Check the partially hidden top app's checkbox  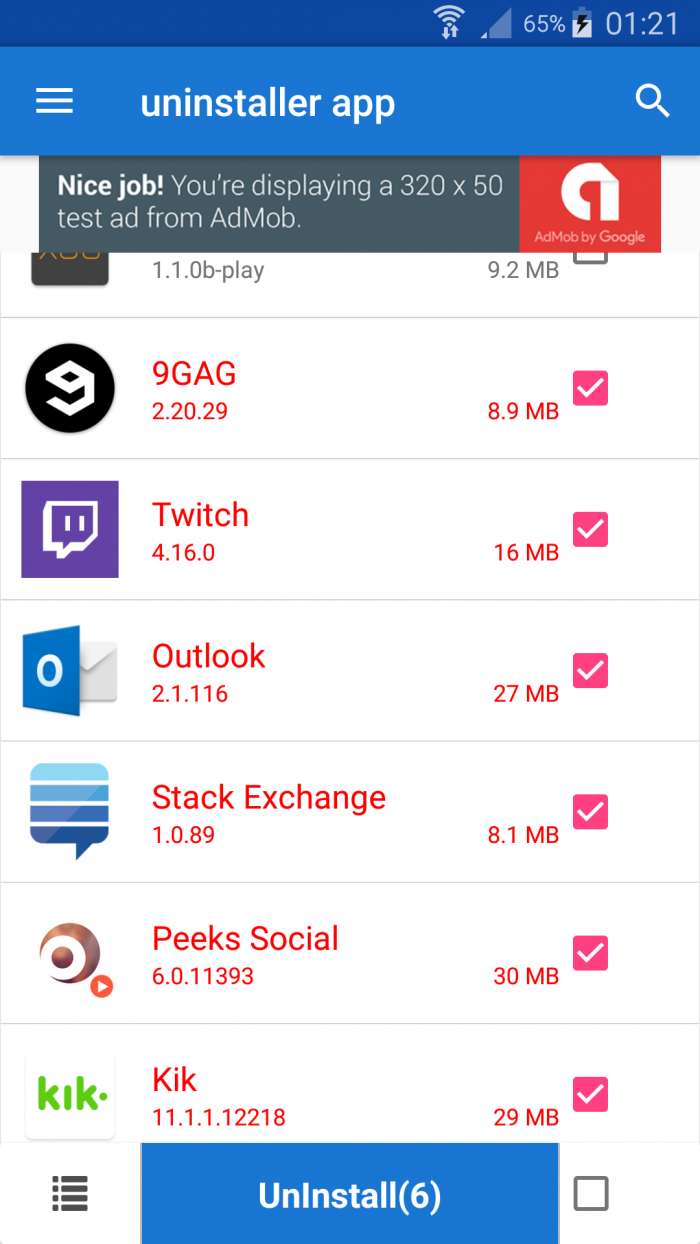point(590,258)
